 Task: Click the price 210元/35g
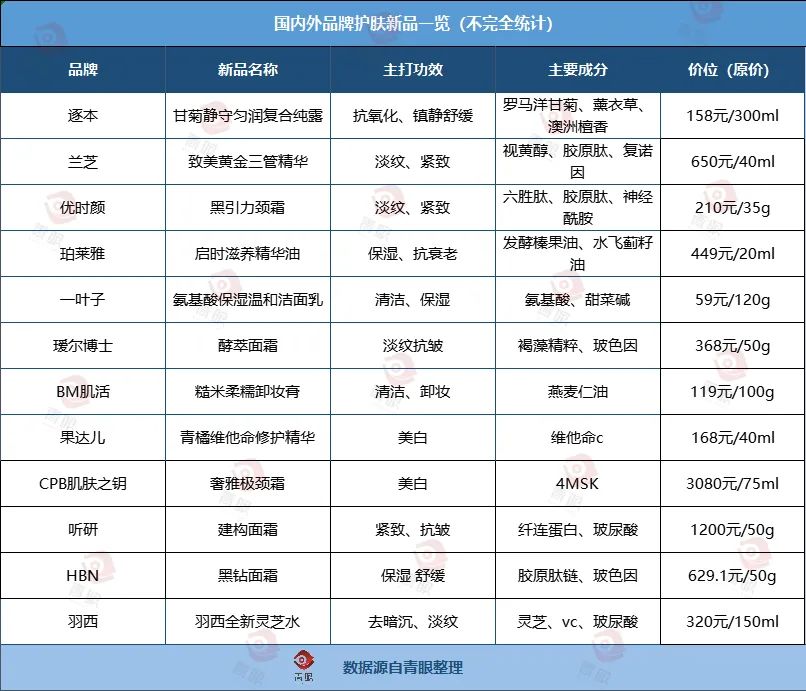click(x=732, y=208)
